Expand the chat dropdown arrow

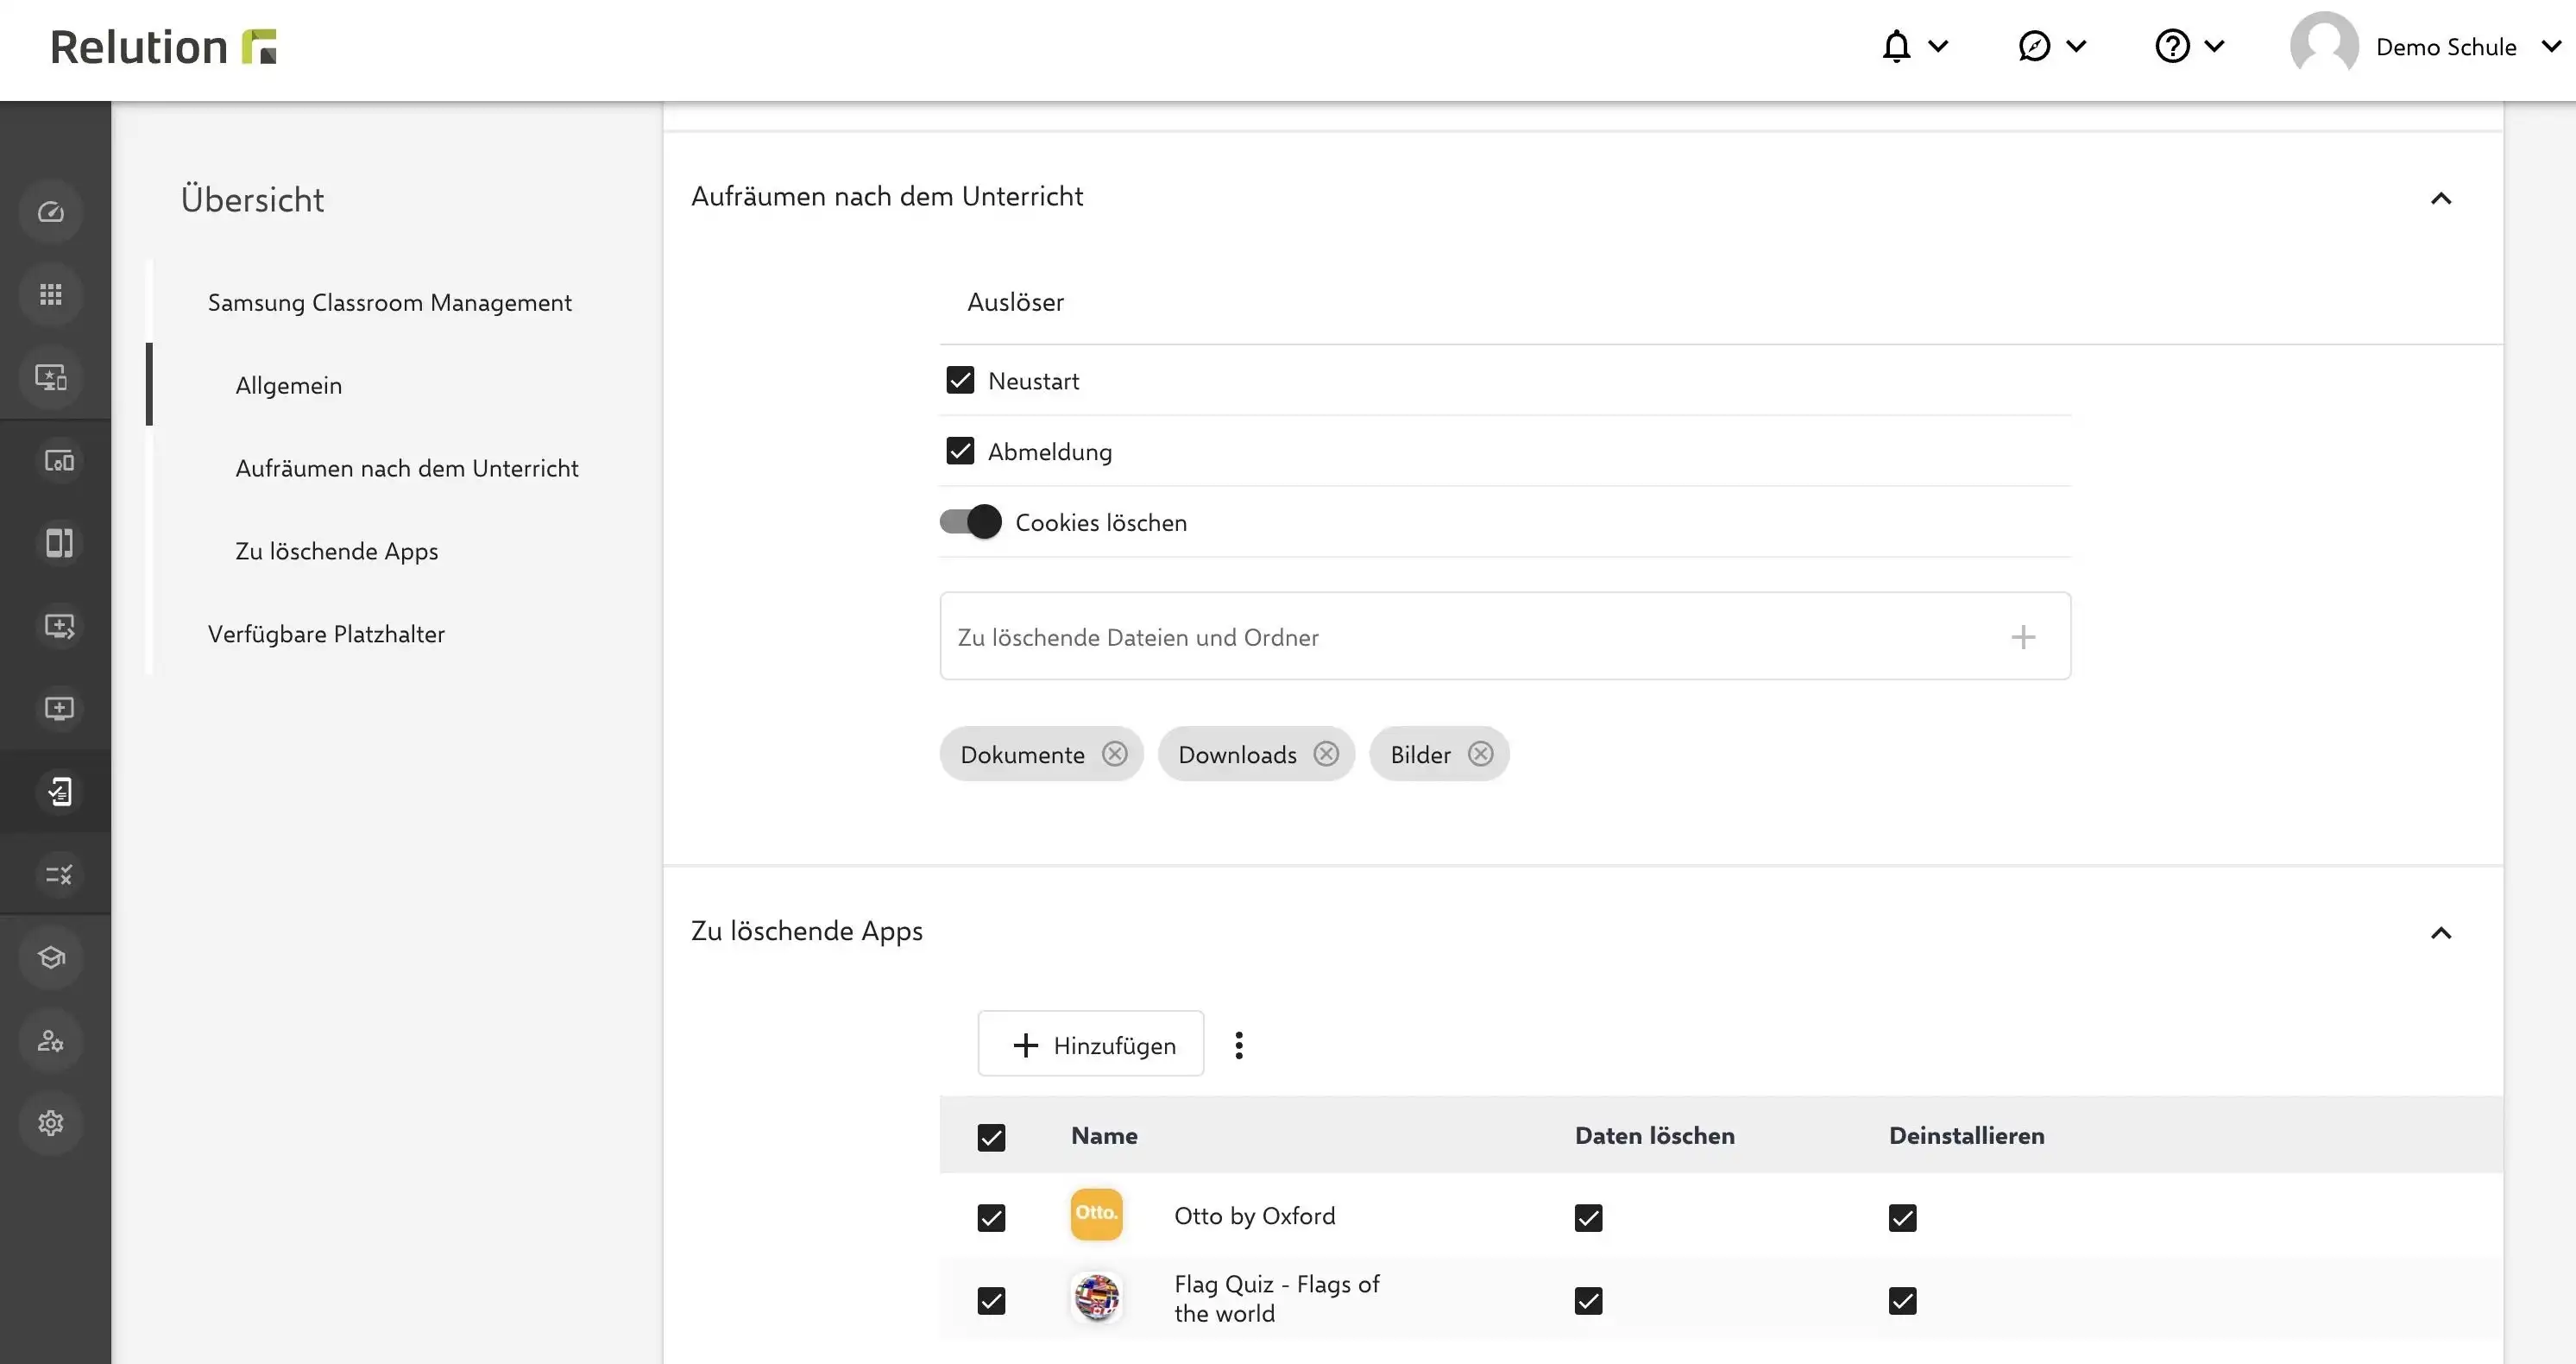tap(2076, 46)
